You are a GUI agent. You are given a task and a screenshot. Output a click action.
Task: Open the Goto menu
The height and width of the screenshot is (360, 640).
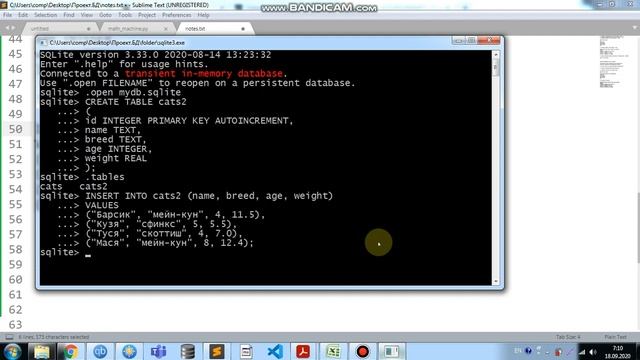coord(105,15)
